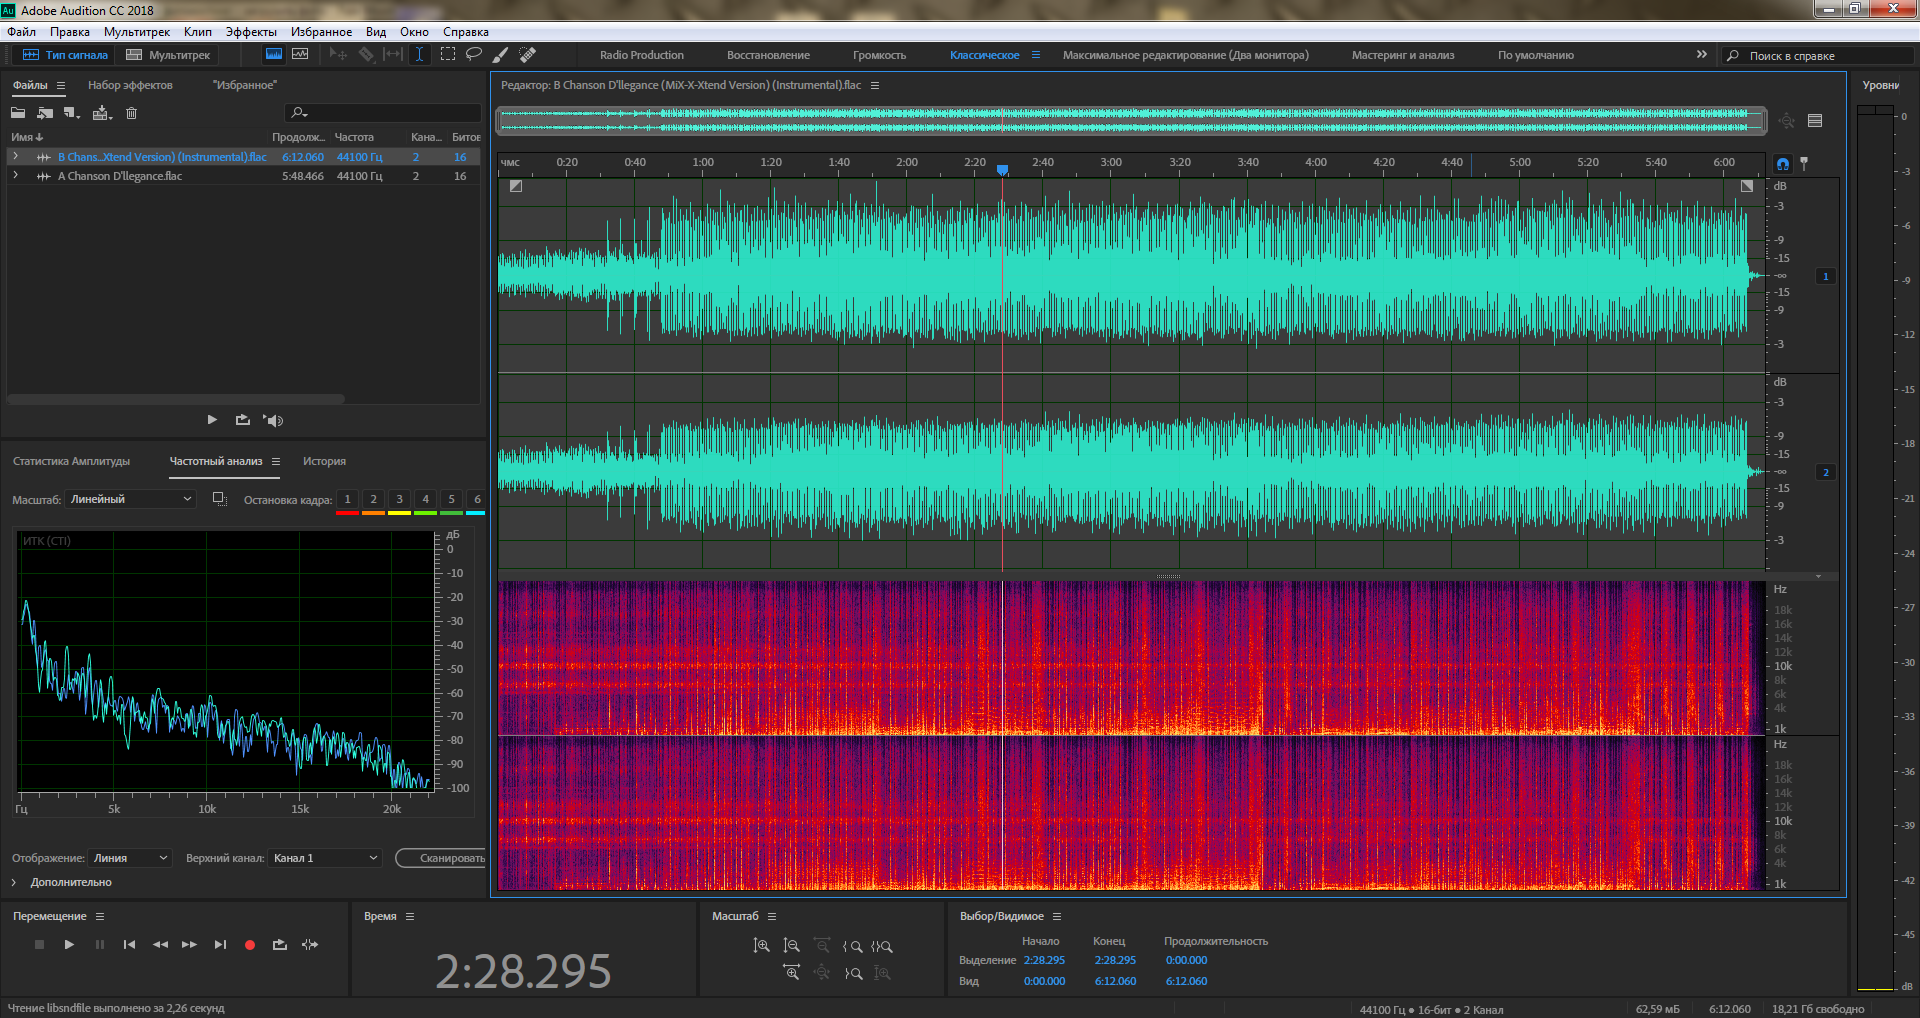Open the New File dropdown in Files panel
Viewport: 1920px width, 1018px height.
pyautogui.click(x=72, y=113)
